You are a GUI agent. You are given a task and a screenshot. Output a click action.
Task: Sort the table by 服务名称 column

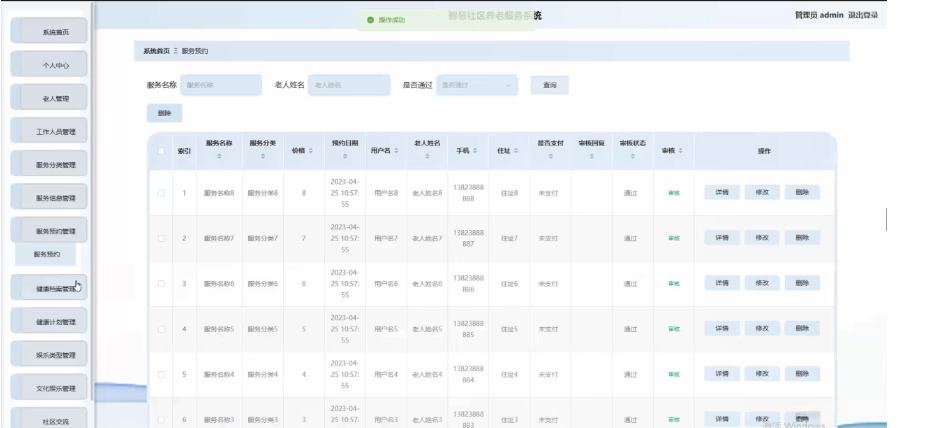[219, 157]
